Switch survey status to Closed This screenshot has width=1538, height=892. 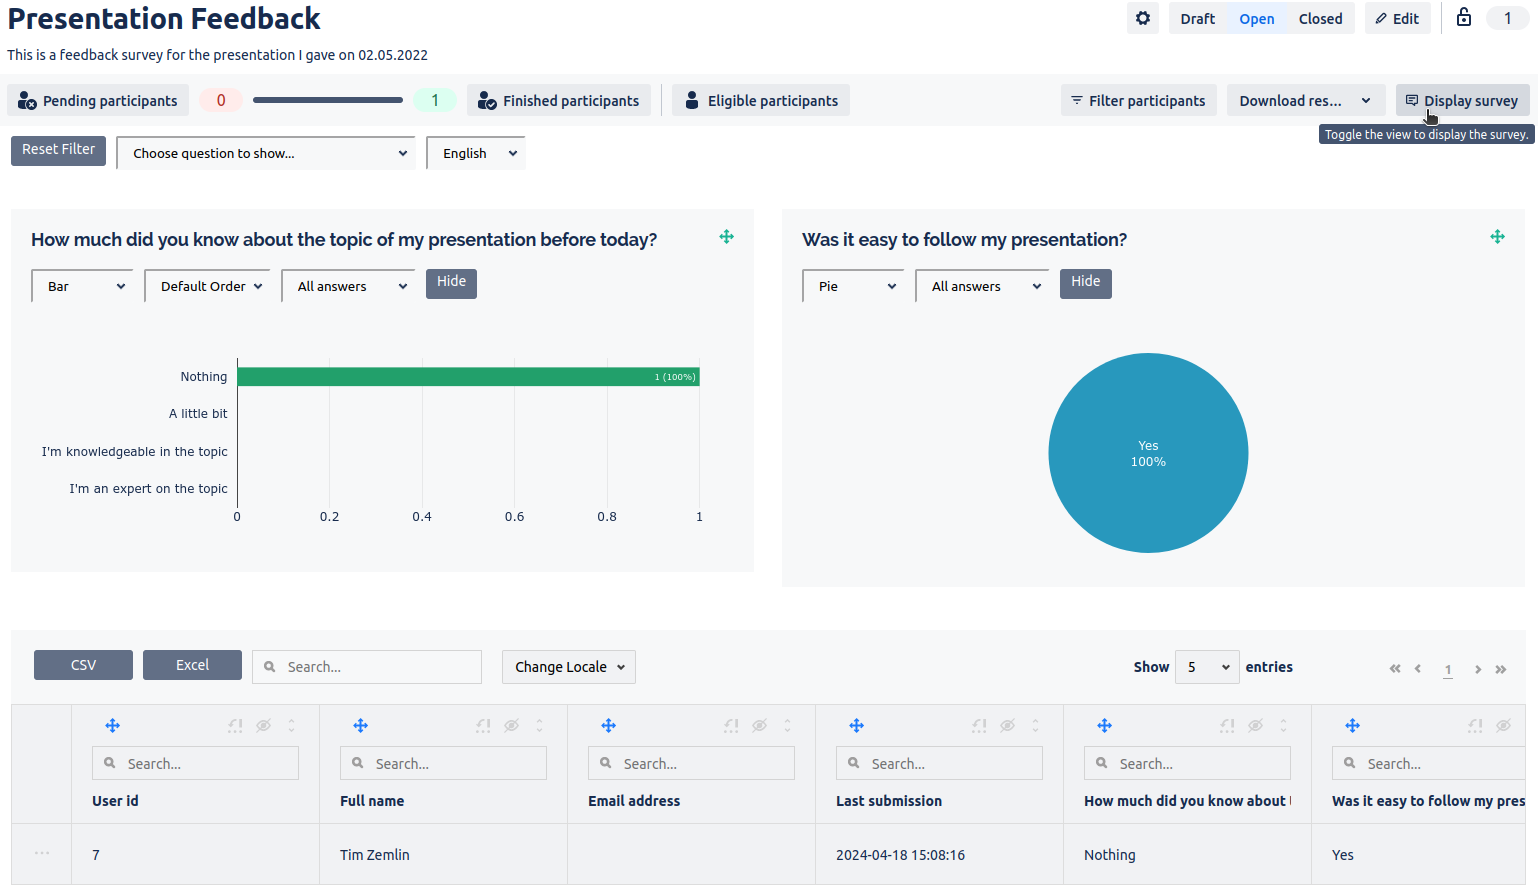(1320, 19)
